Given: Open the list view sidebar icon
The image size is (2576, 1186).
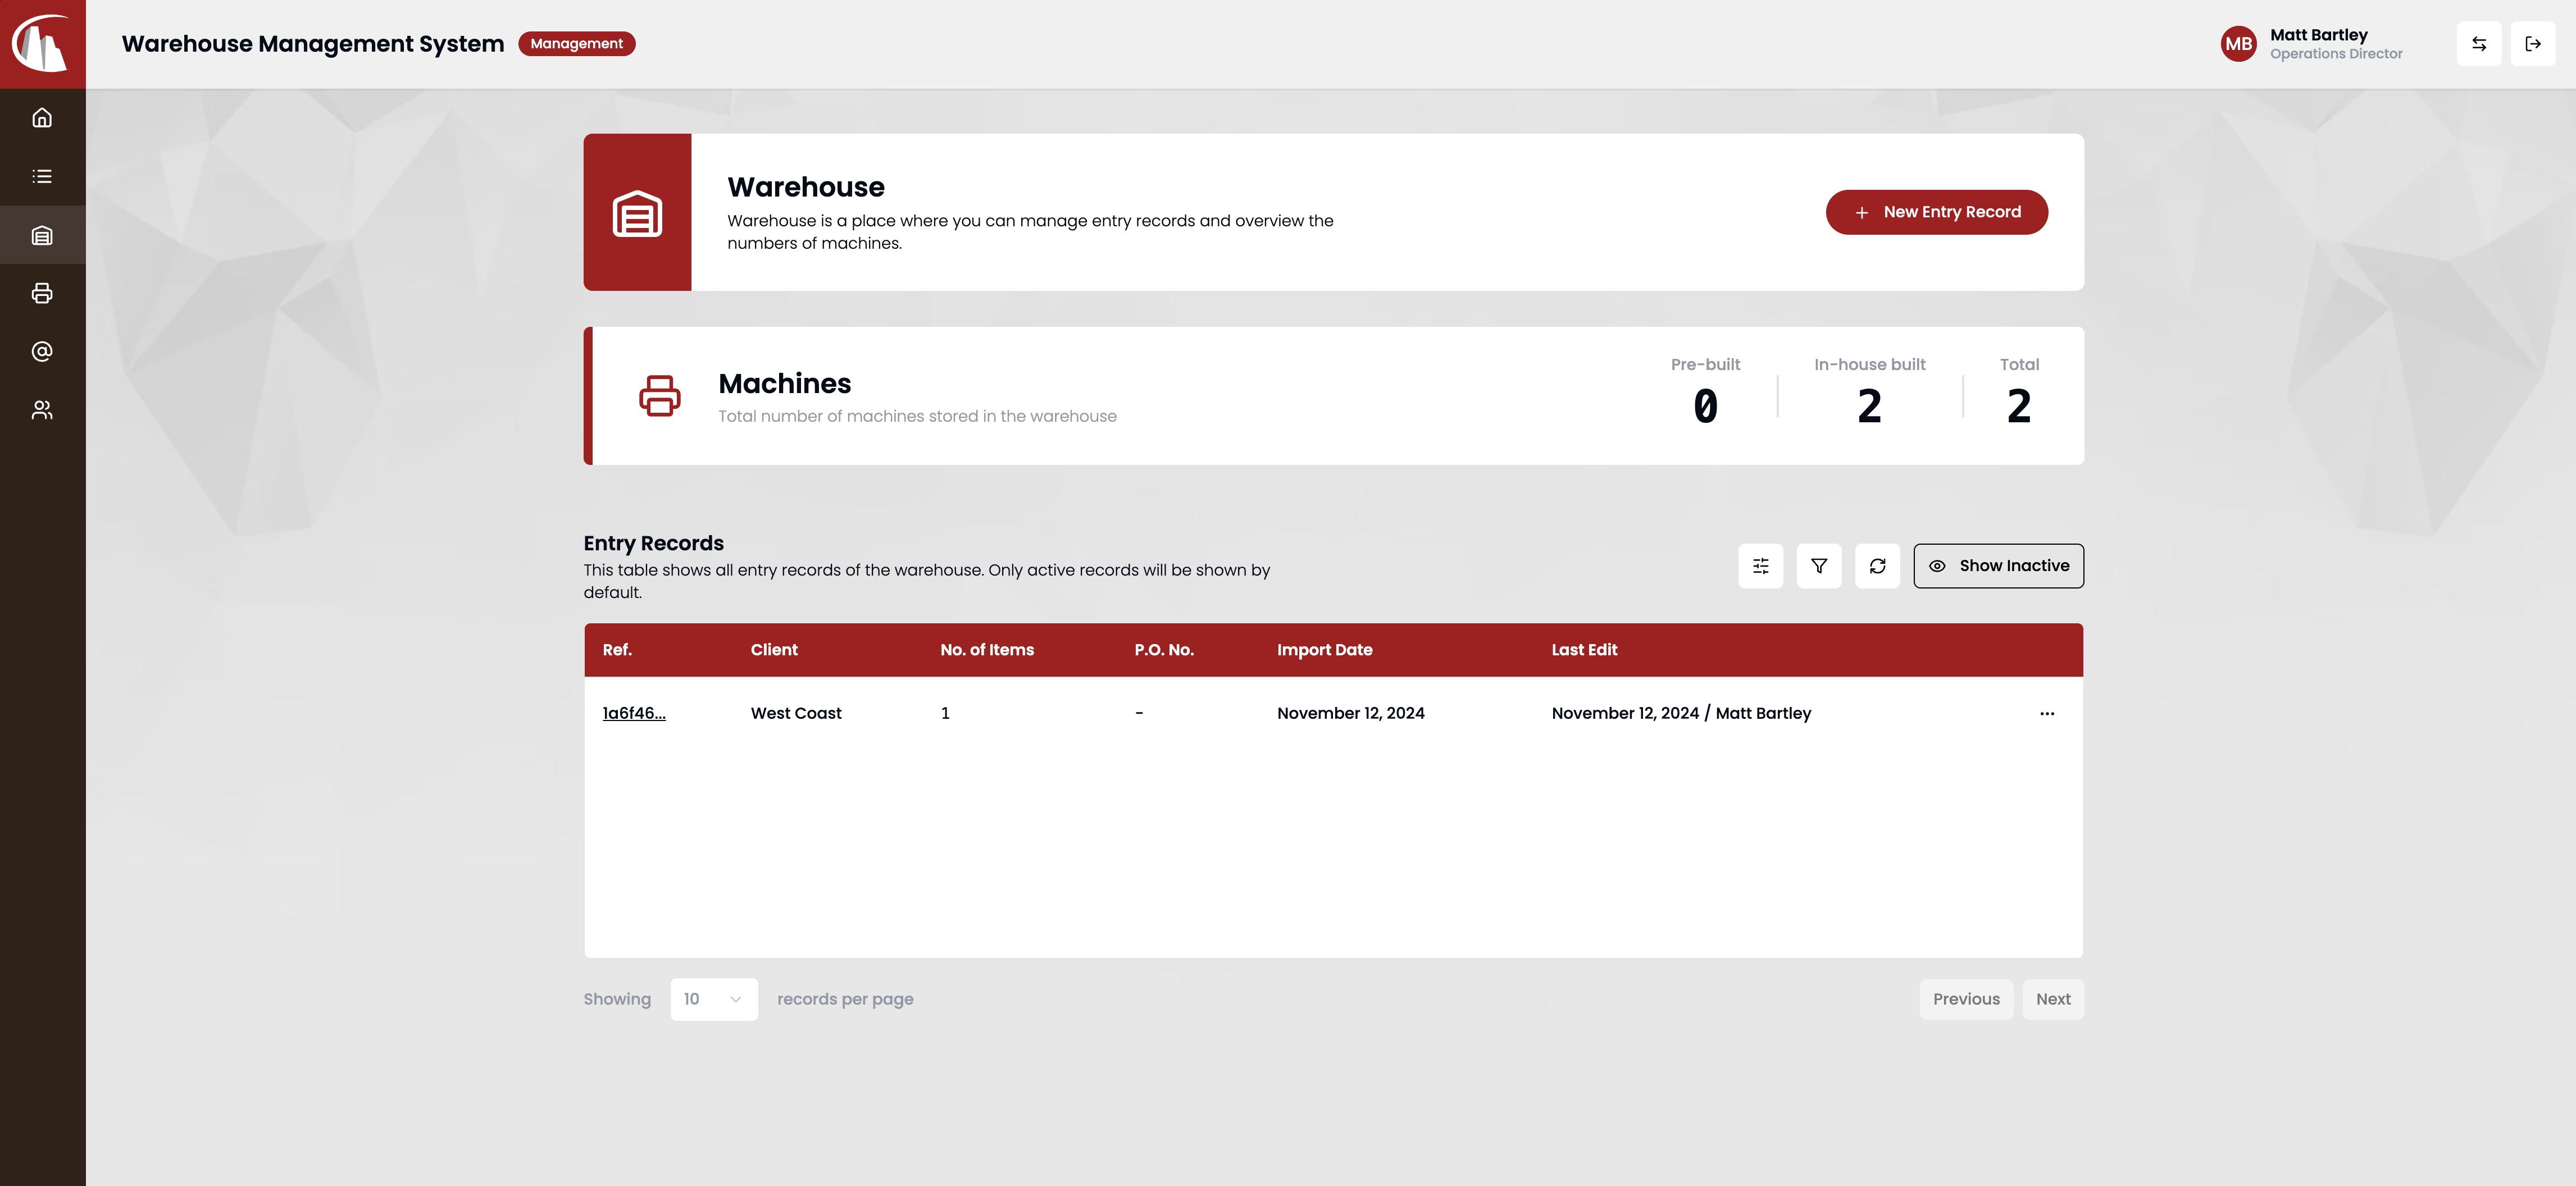Looking at the screenshot, I should click(42, 176).
